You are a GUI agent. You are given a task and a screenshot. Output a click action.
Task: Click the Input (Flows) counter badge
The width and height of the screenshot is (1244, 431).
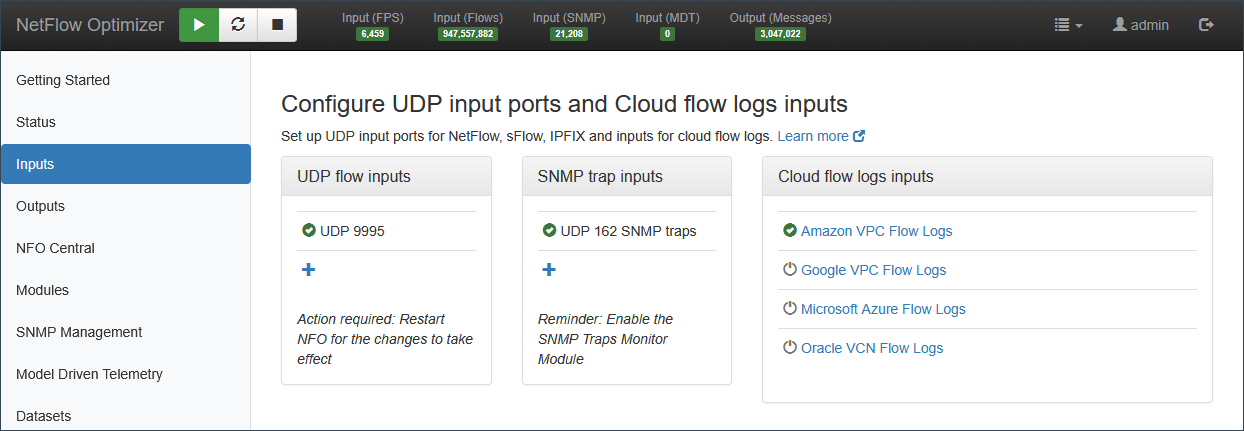coord(468,34)
